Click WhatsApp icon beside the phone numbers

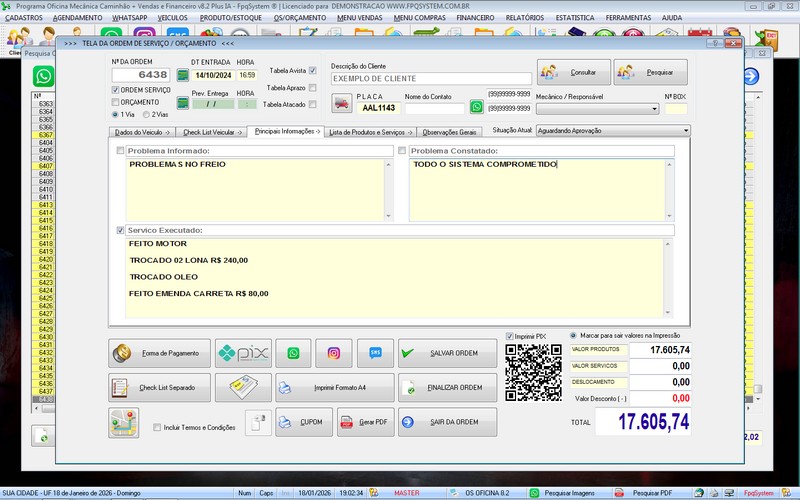pyautogui.click(x=477, y=107)
